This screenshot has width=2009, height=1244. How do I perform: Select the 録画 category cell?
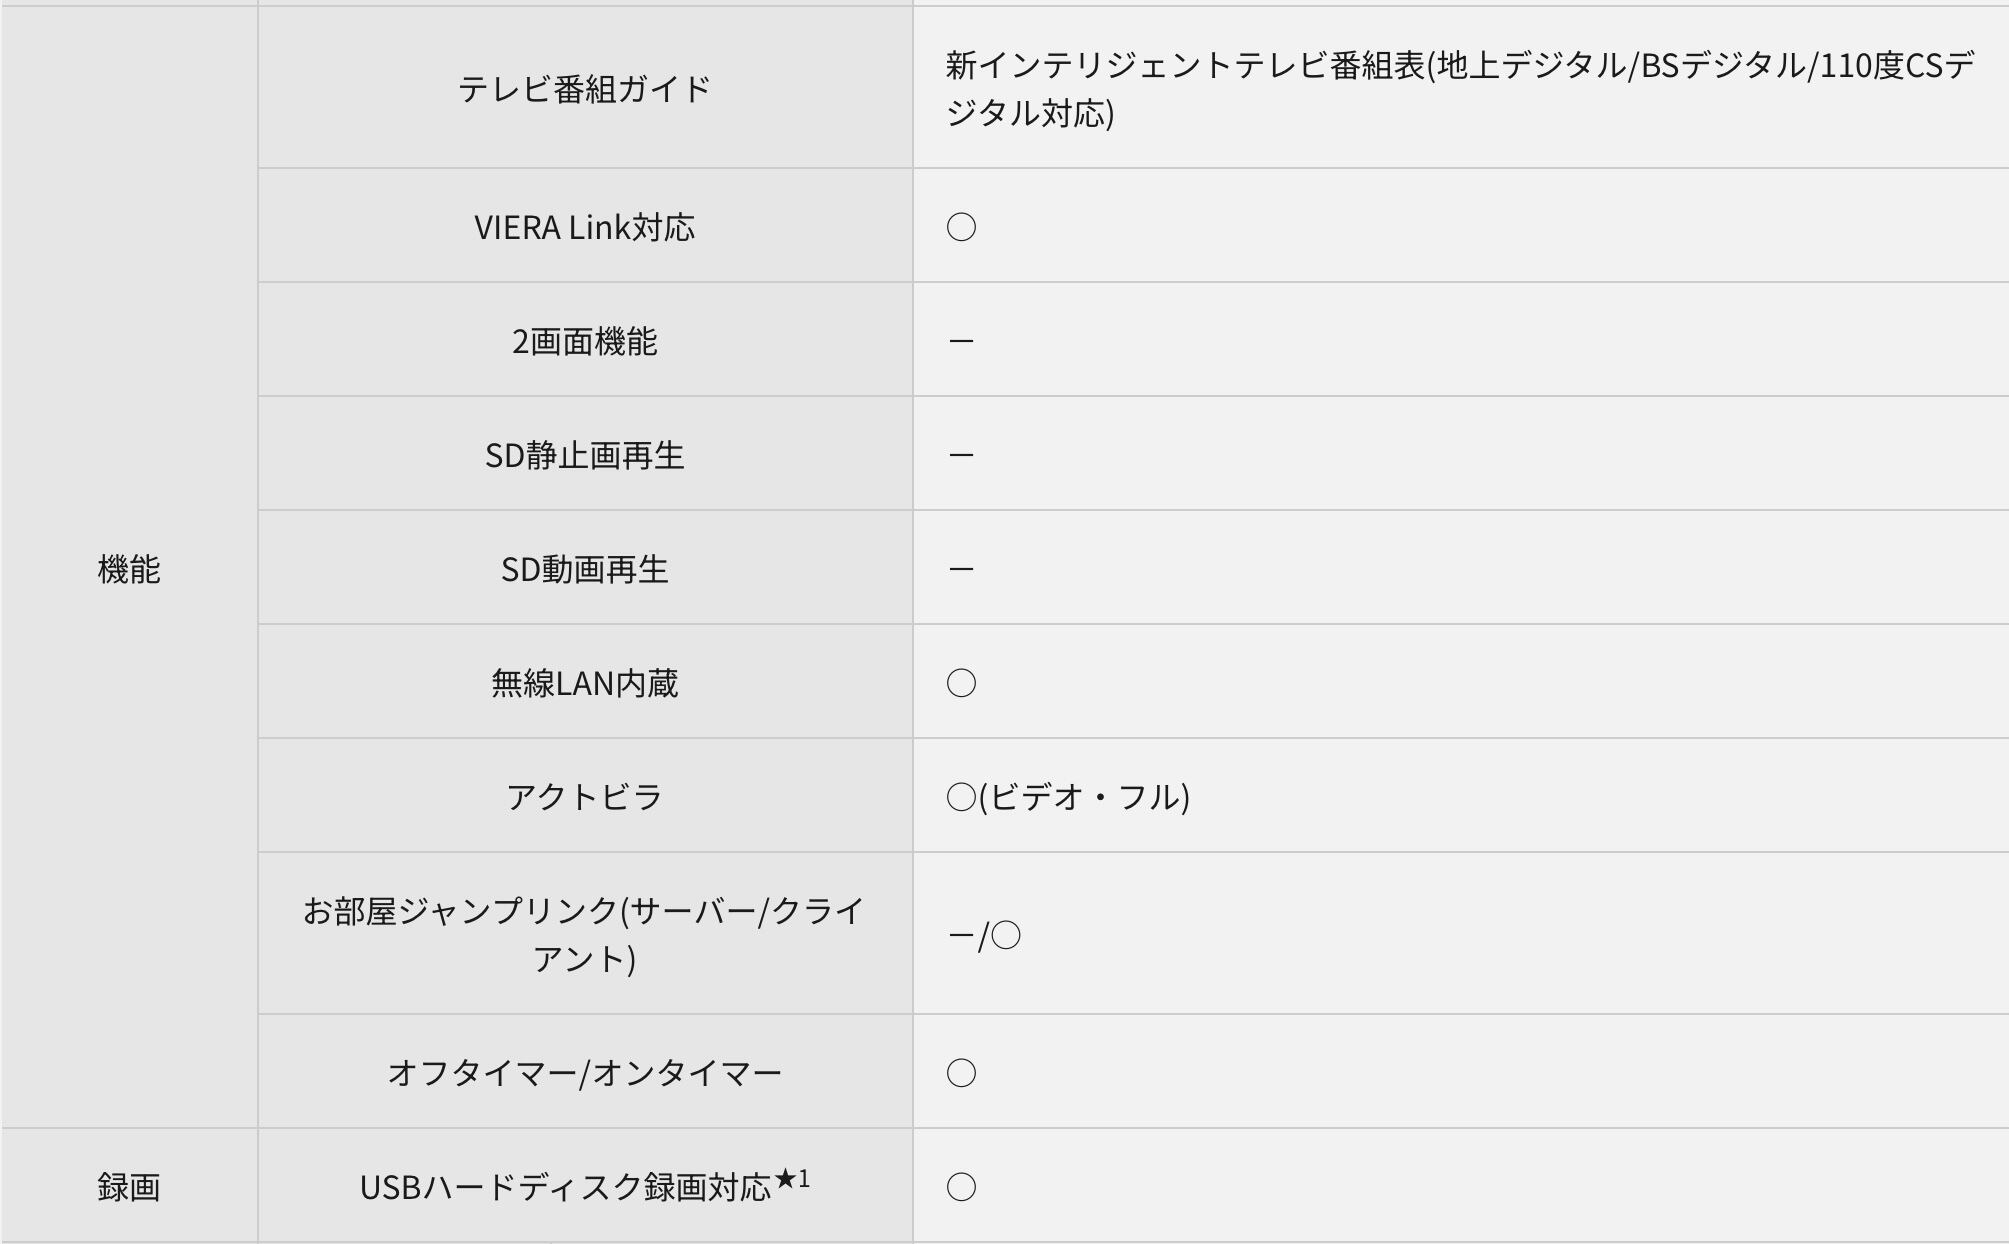(x=129, y=1187)
